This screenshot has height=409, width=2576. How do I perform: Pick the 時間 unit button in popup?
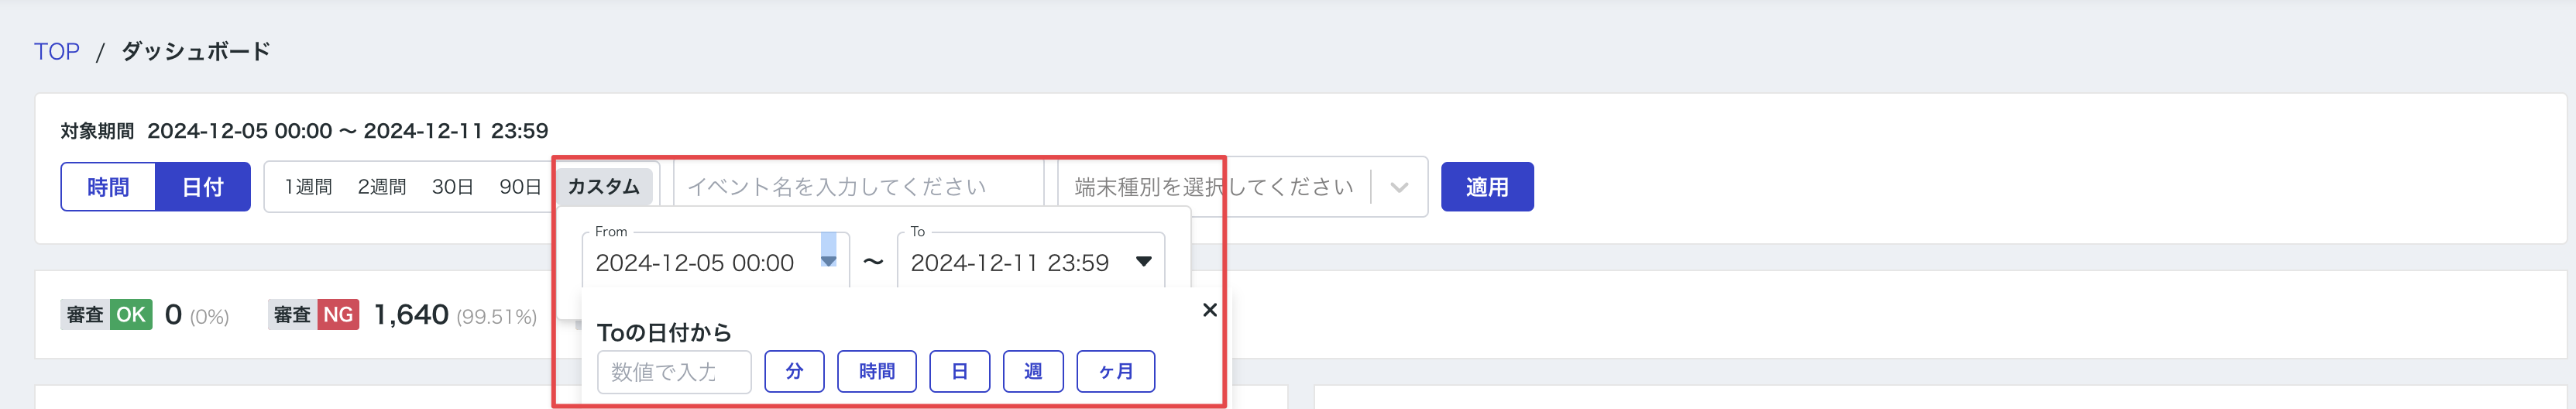[876, 372]
